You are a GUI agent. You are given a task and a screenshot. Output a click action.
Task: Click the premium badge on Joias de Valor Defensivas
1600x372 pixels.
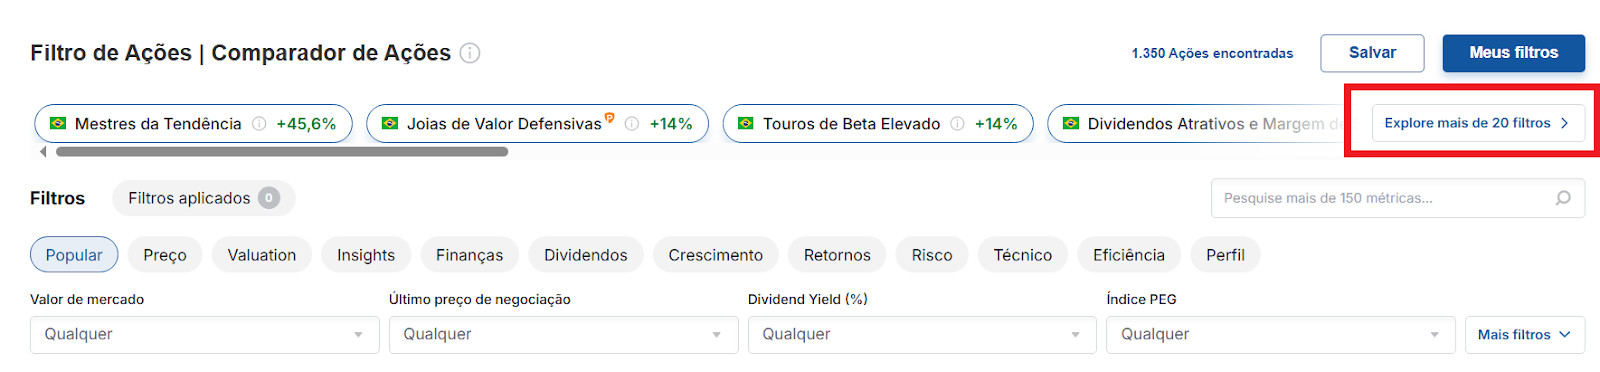tap(610, 118)
